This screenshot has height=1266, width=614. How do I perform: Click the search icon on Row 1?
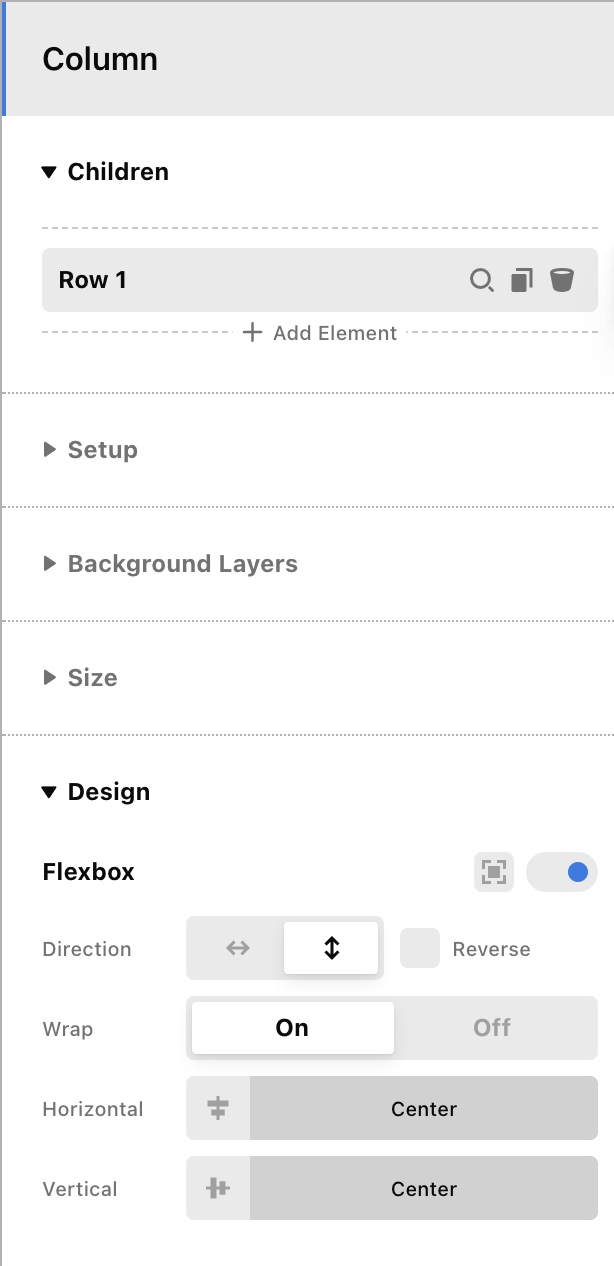(x=482, y=281)
